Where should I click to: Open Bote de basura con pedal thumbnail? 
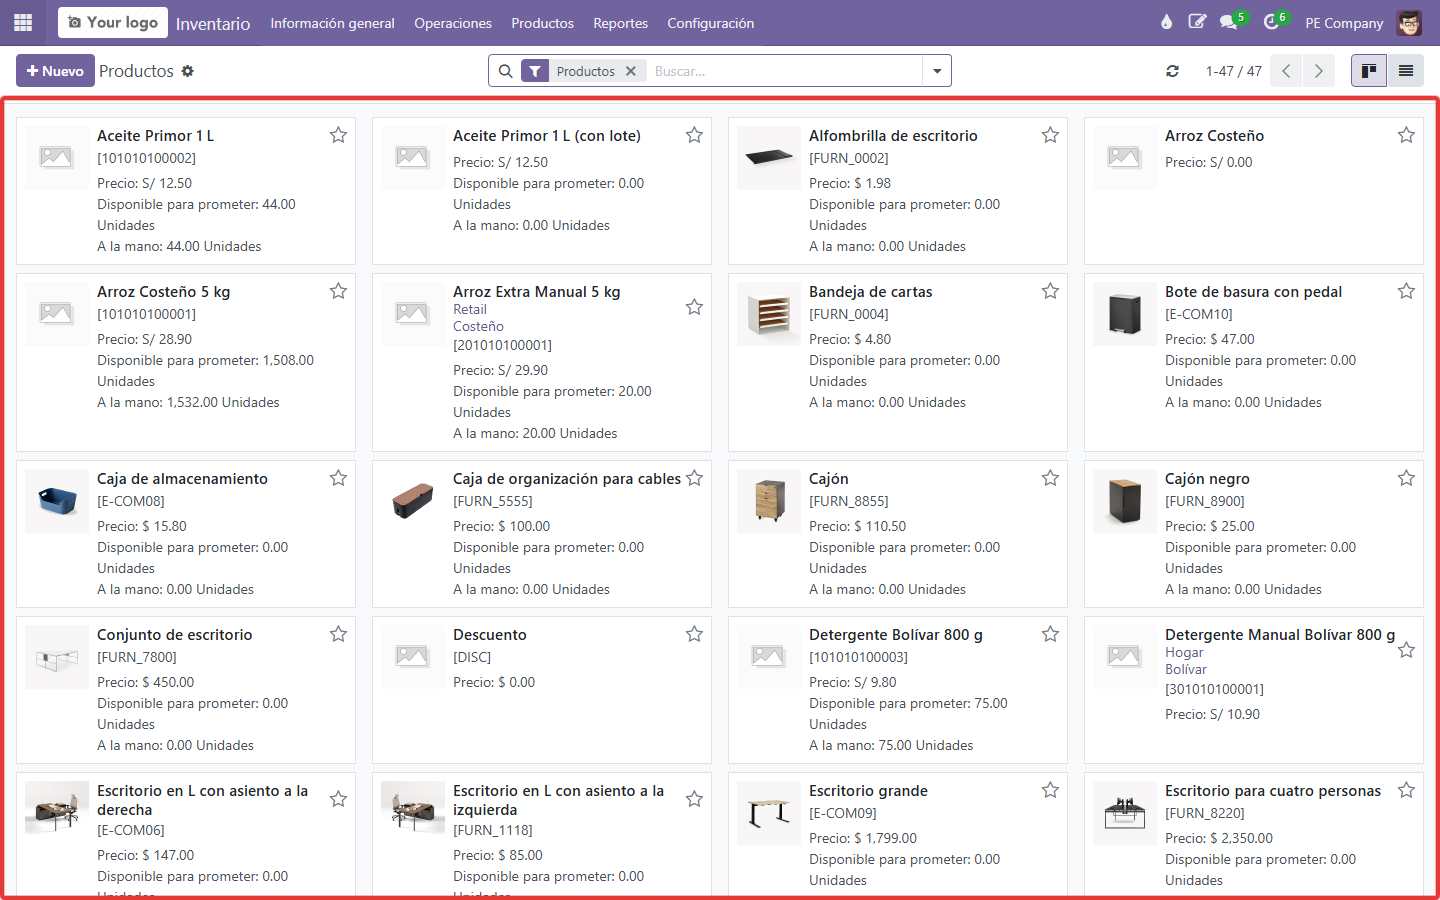pyautogui.click(x=1125, y=314)
